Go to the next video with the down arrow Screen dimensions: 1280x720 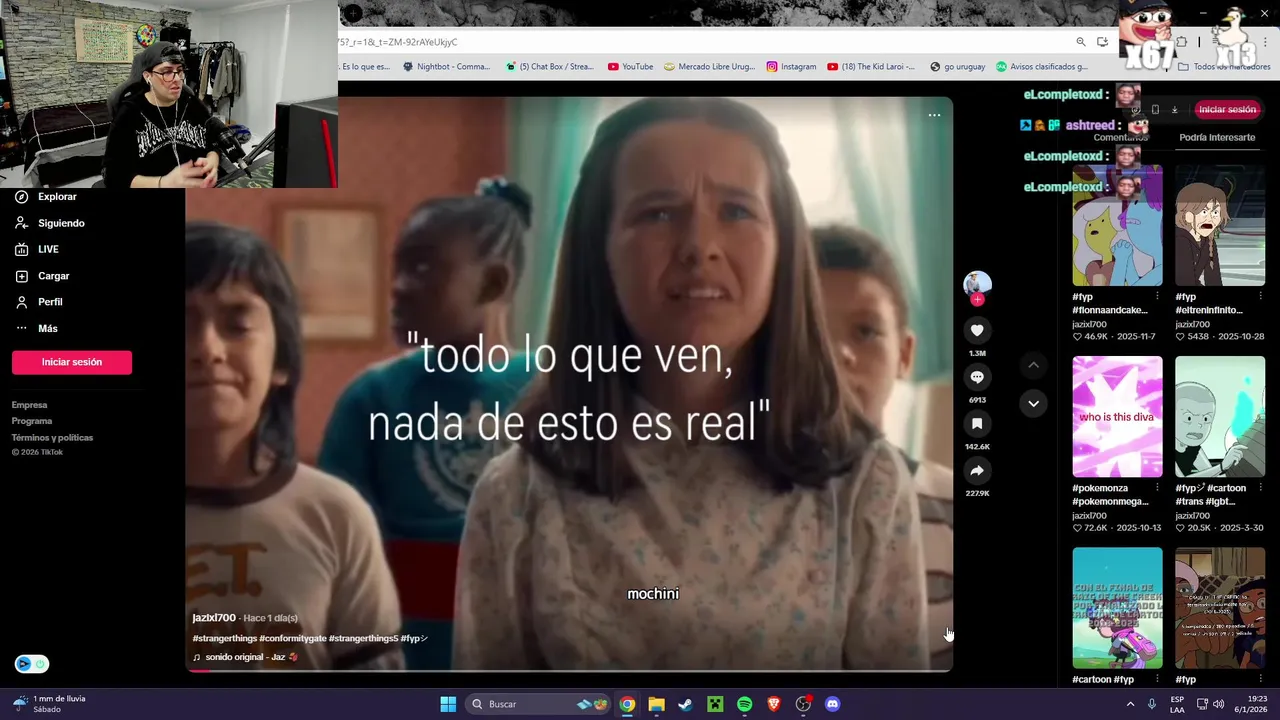pos(1033,403)
